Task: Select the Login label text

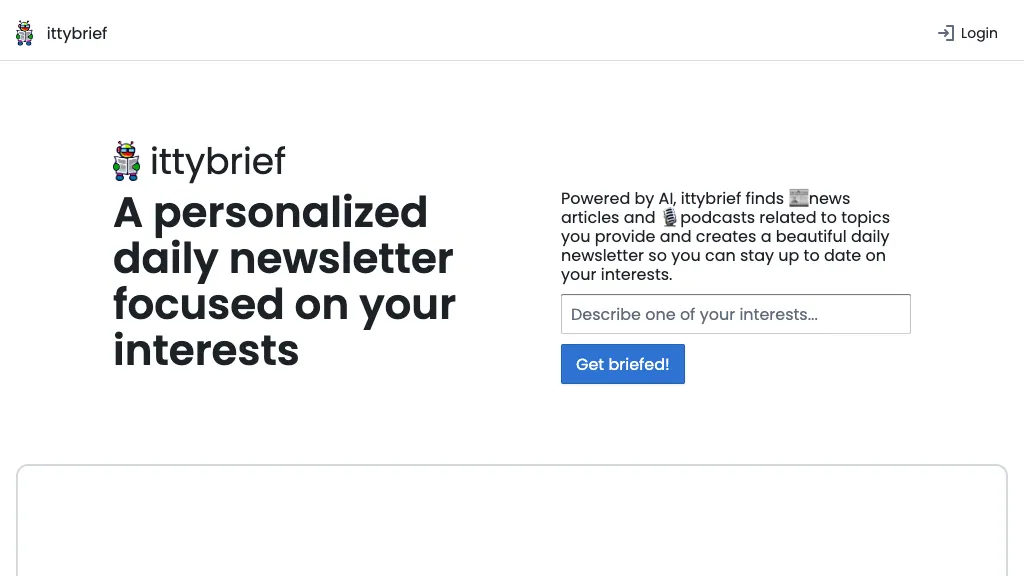Action: point(979,33)
